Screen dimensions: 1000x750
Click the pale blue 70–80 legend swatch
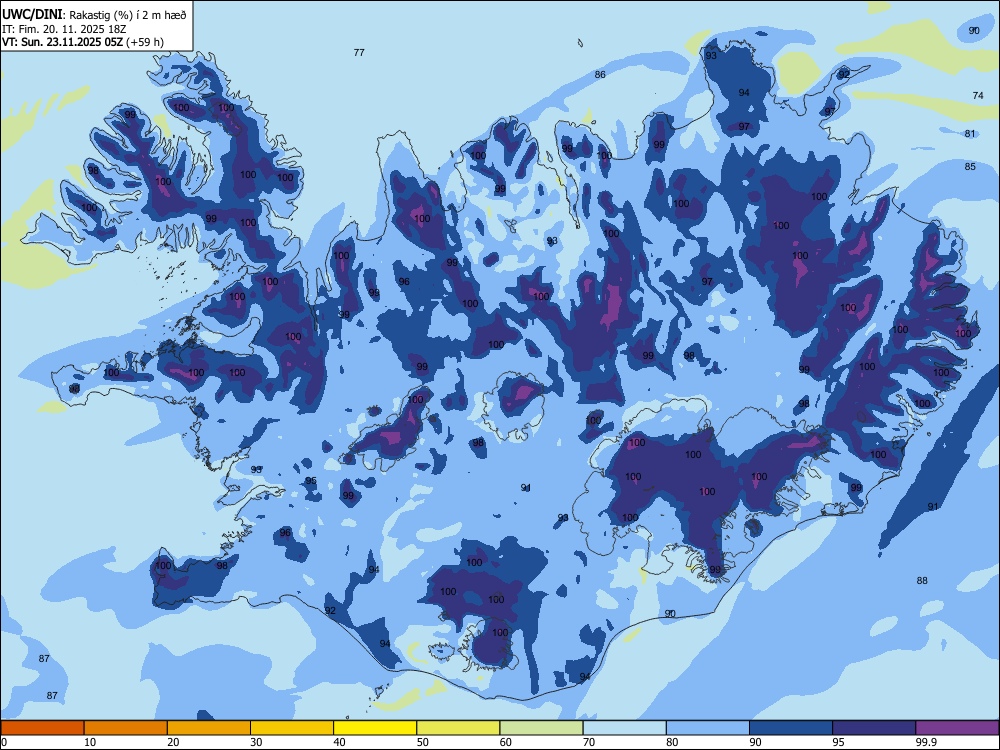(x=625, y=728)
